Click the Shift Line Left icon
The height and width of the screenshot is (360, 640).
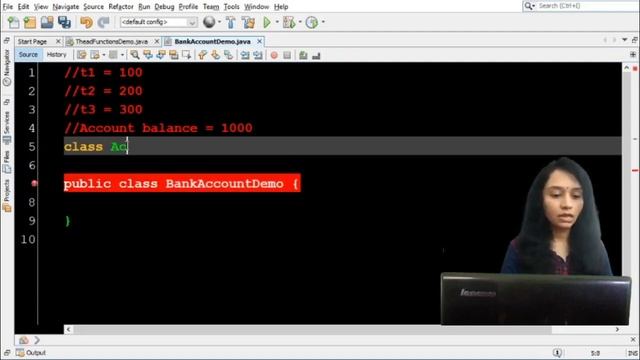(x=244, y=55)
